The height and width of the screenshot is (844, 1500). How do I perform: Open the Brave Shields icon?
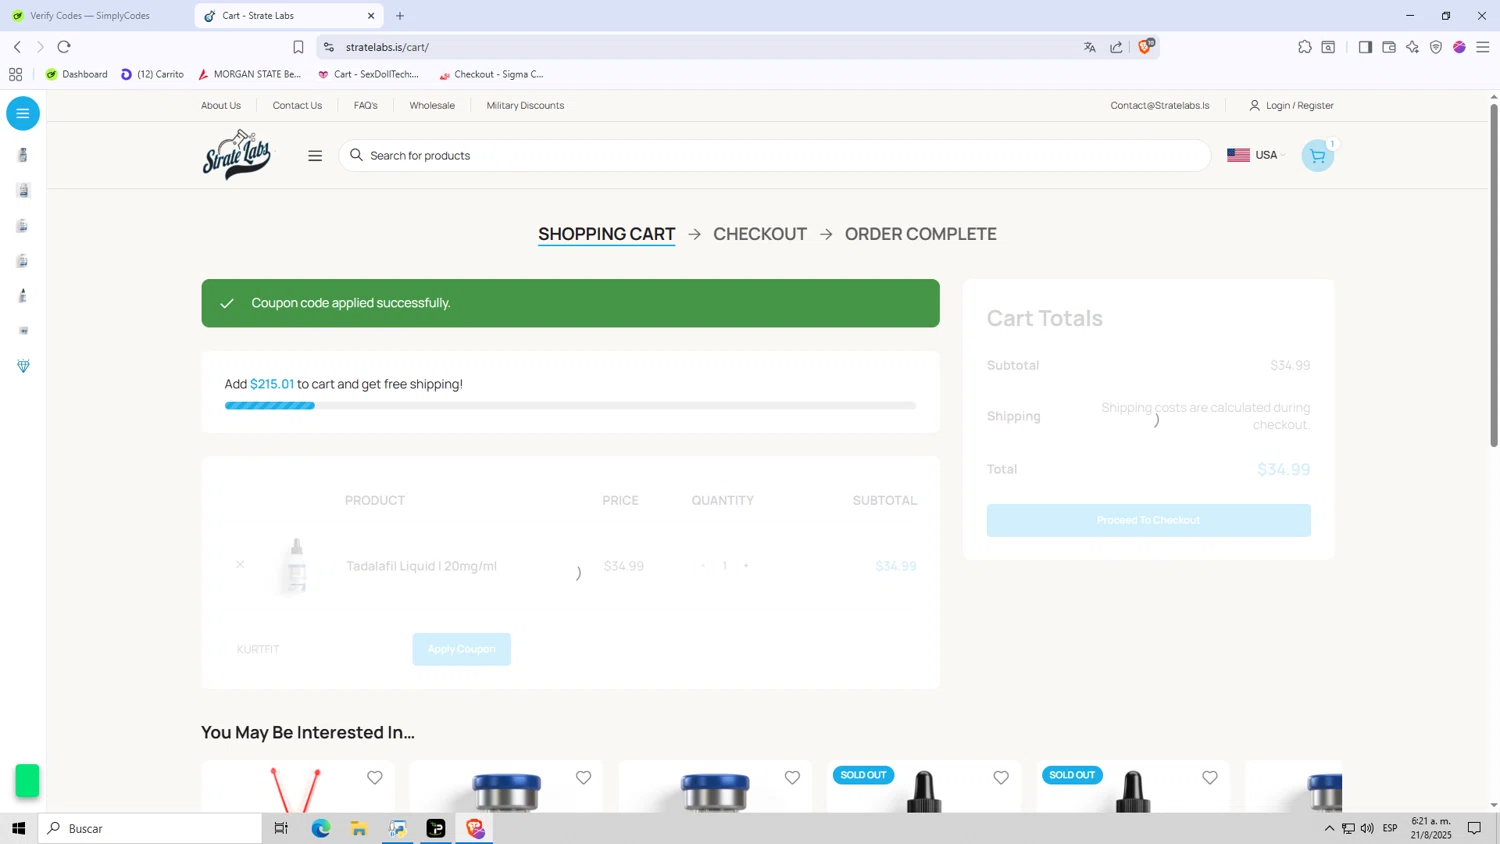(1145, 47)
